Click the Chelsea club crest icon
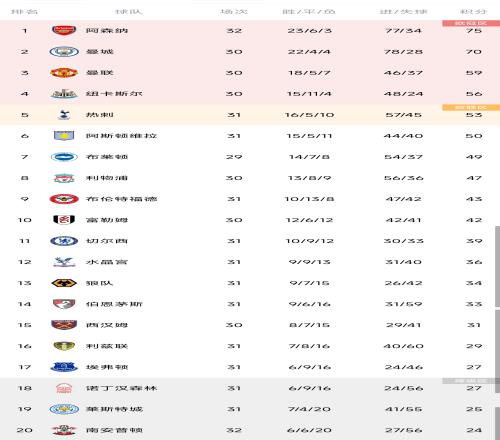Image resolution: width=500 pixels, height=440 pixels. pos(64,241)
